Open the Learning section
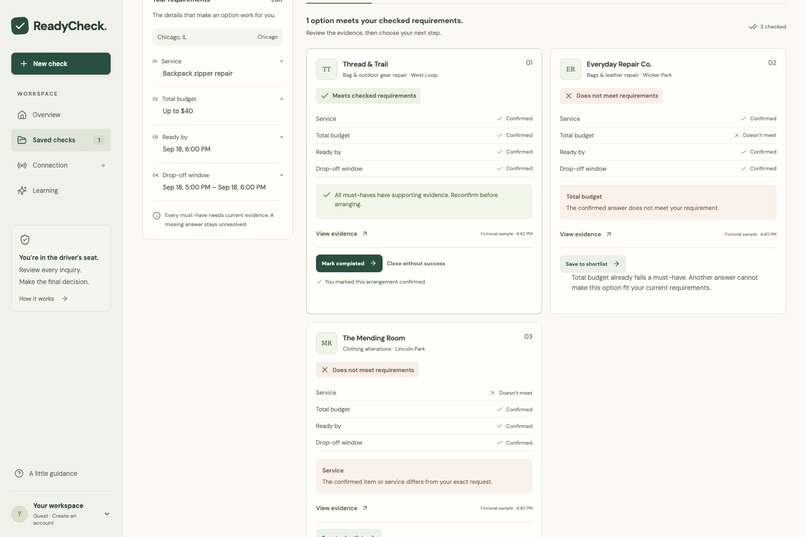This screenshot has height=537, width=806. pyautogui.click(x=61, y=190)
